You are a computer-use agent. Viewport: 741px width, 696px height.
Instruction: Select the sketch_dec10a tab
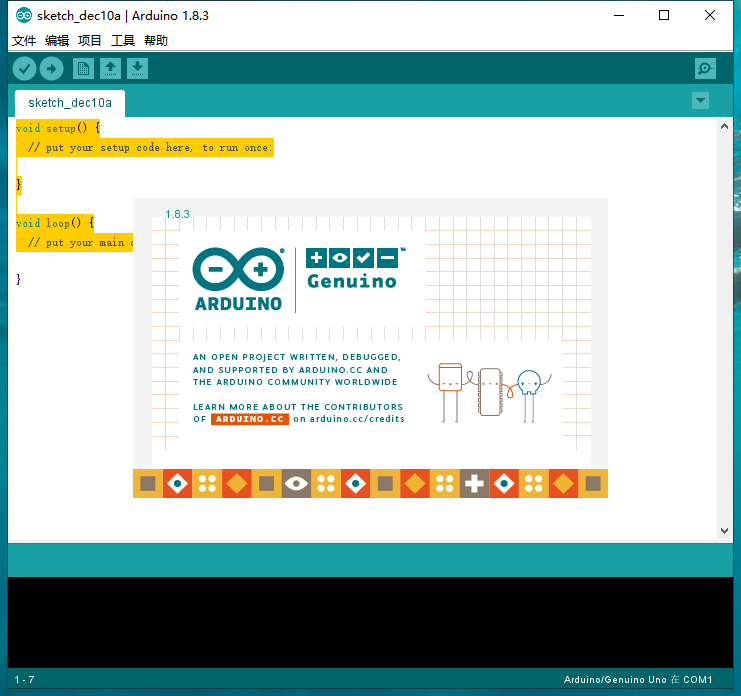pos(70,103)
